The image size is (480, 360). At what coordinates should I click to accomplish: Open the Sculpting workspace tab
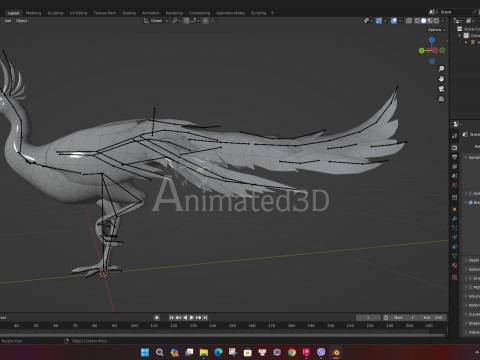(x=55, y=13)
